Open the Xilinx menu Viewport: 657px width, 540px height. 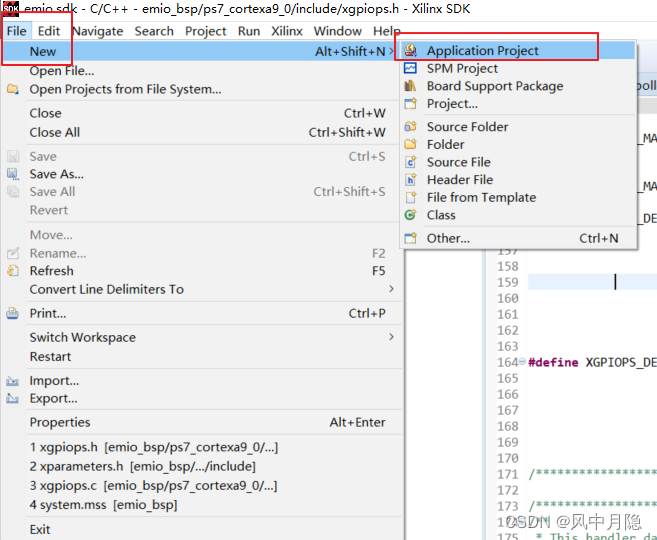[287, 31]
